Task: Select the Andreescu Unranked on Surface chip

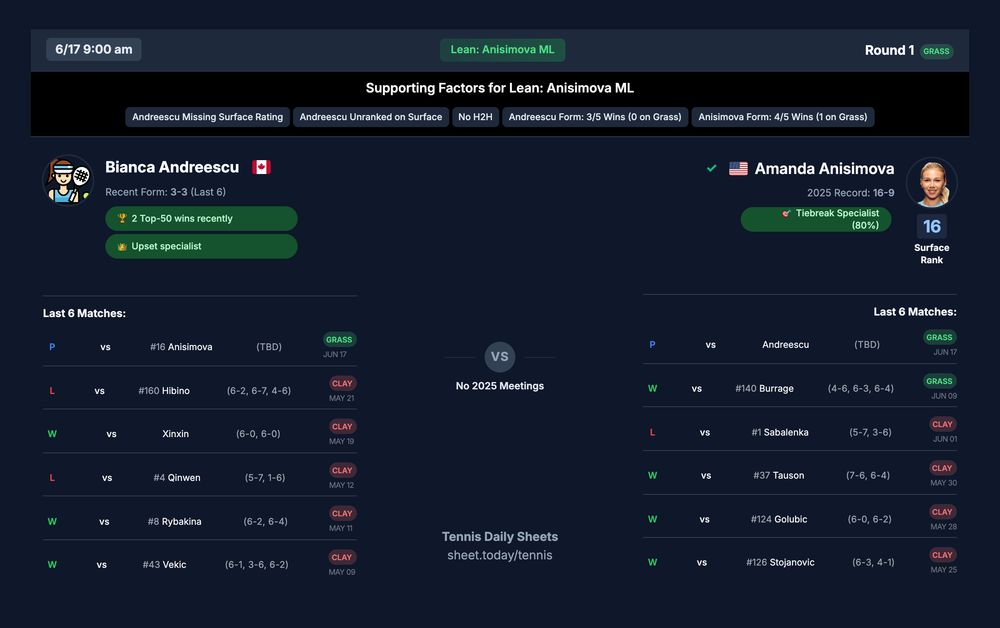Action: pyautogui.click(x=371, y=117)
